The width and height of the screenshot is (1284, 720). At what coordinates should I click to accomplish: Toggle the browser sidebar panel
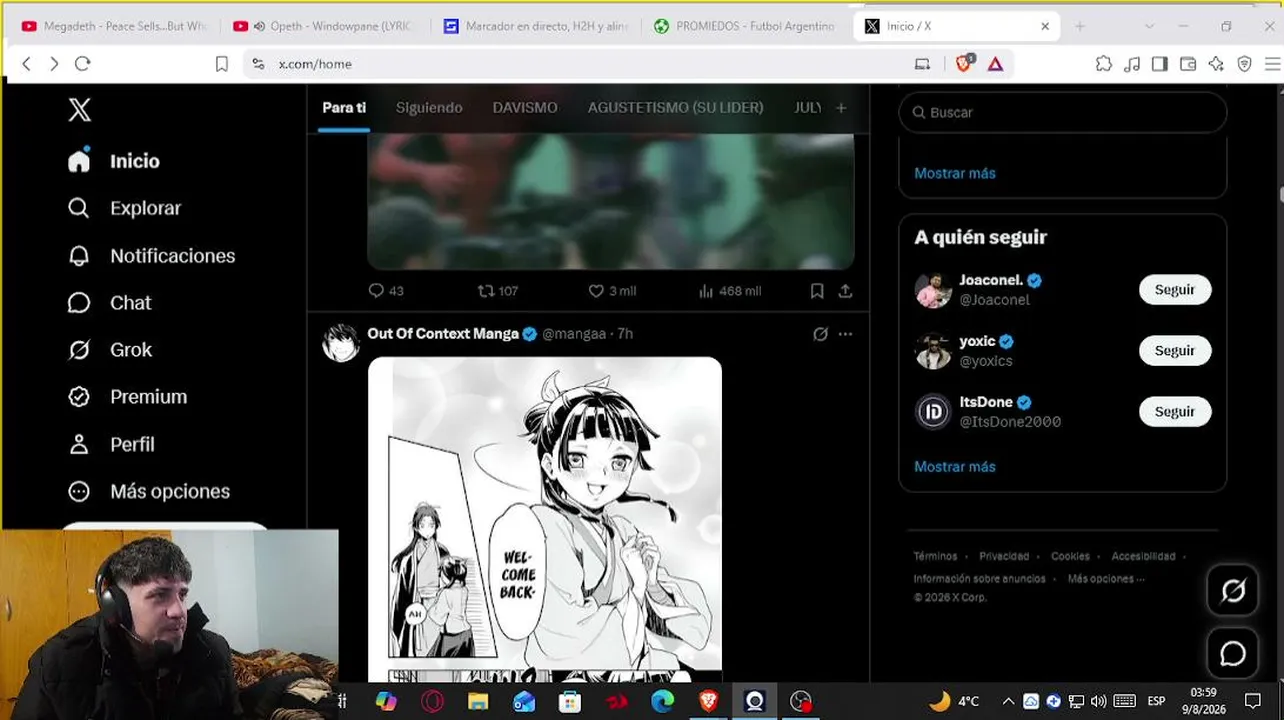point(1160,64)
